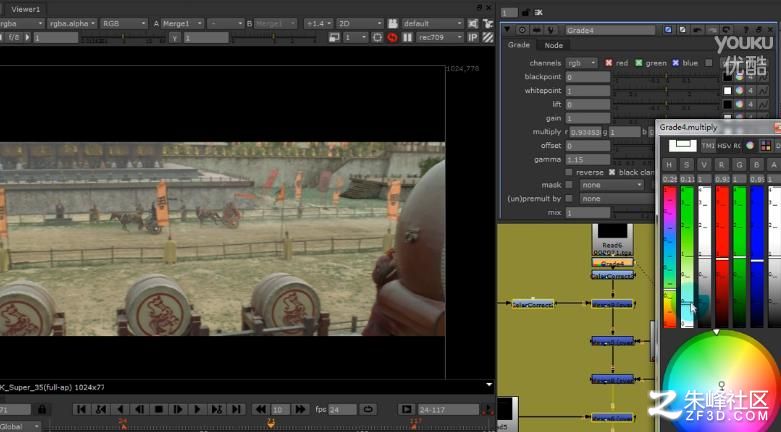The height and width of the screenshot is (432, 781).
Task: Click the gamma value field
Action: (x=588, y=159)
